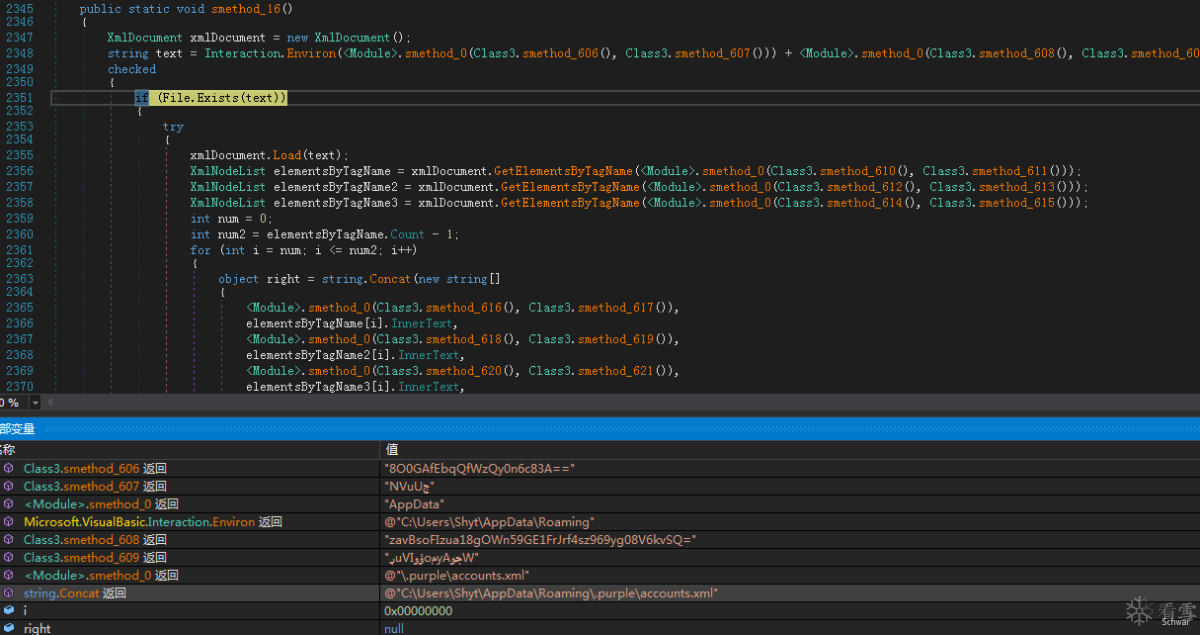
Task: Click the checked keyword on line 2349
Action: (x=132, y=69)
